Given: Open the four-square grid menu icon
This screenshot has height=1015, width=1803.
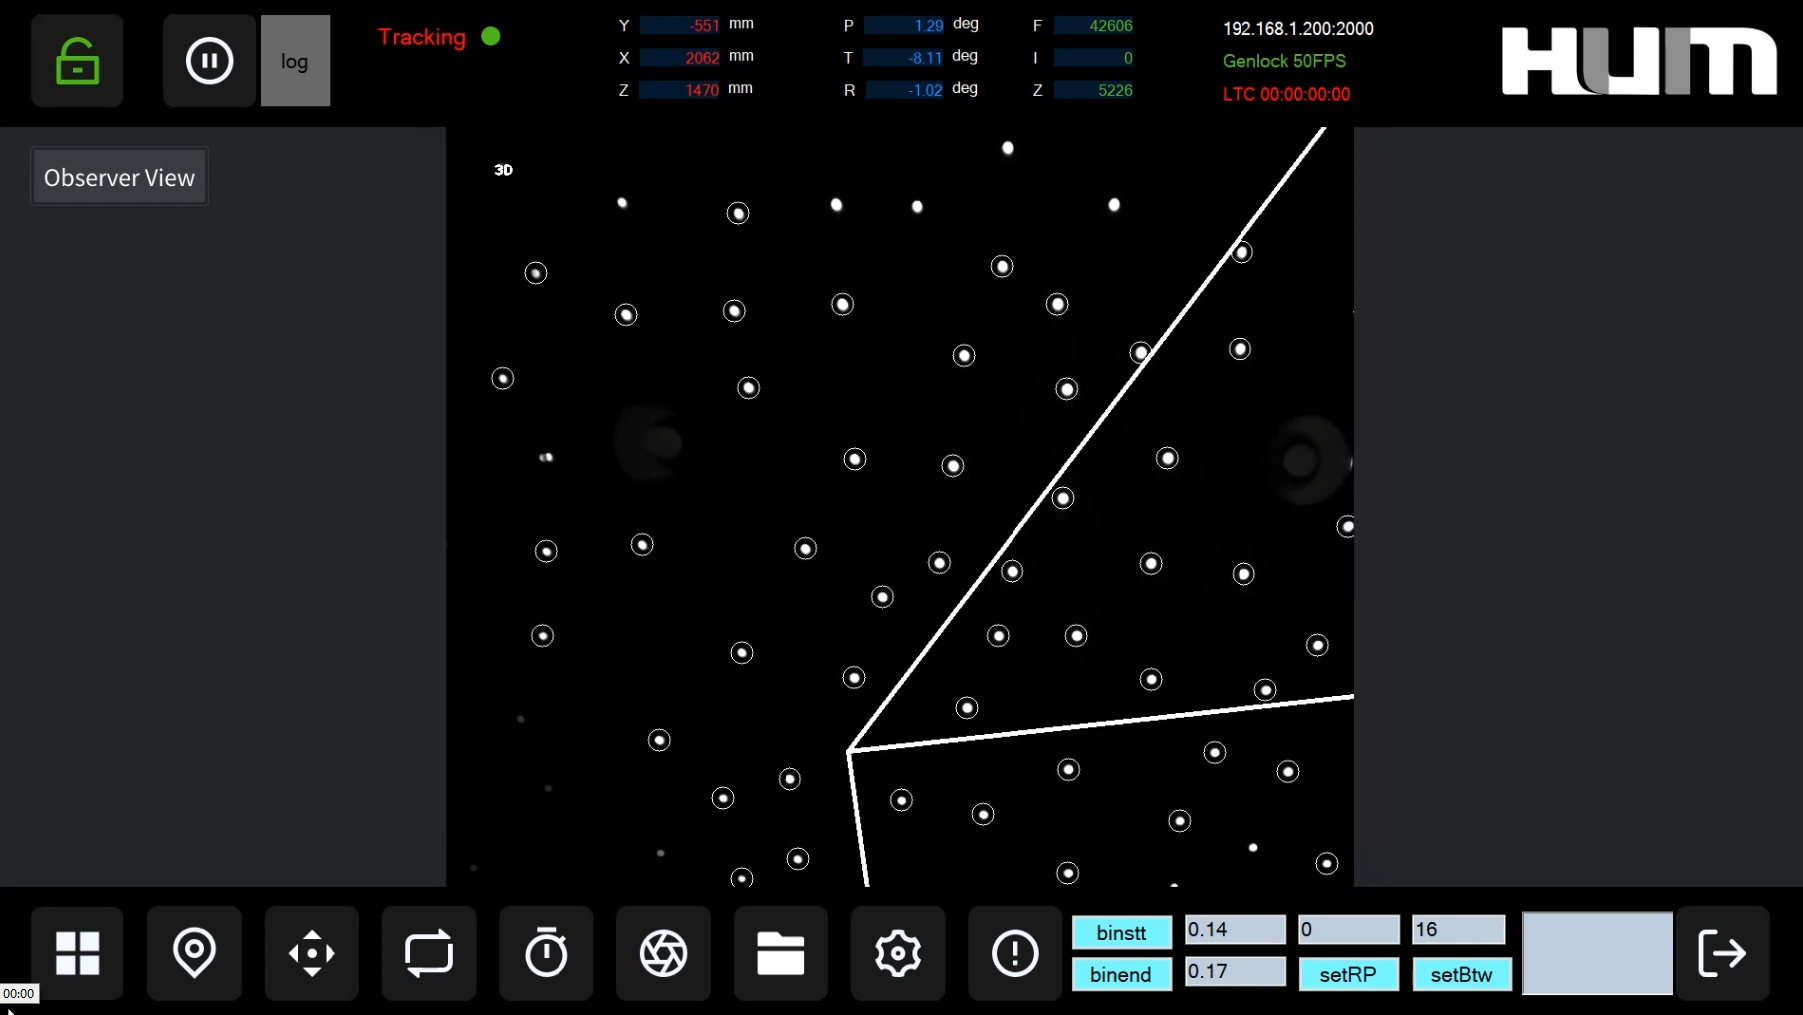Looking at the screenshot, I should (77, 953).
